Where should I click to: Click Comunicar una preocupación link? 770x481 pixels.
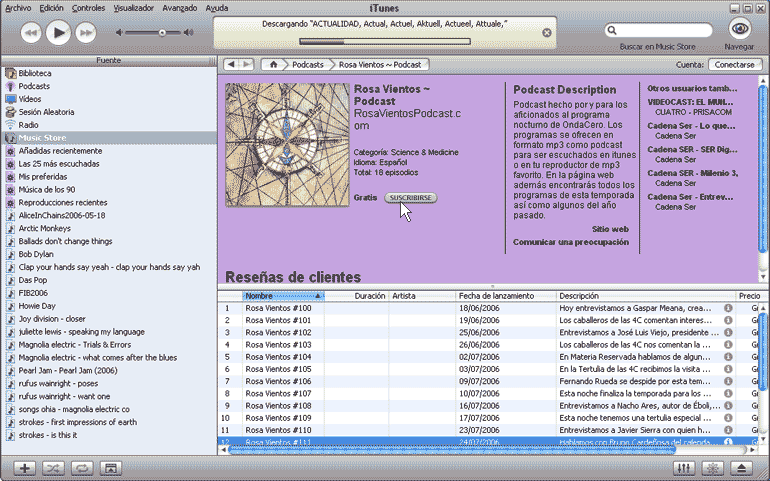571,242
